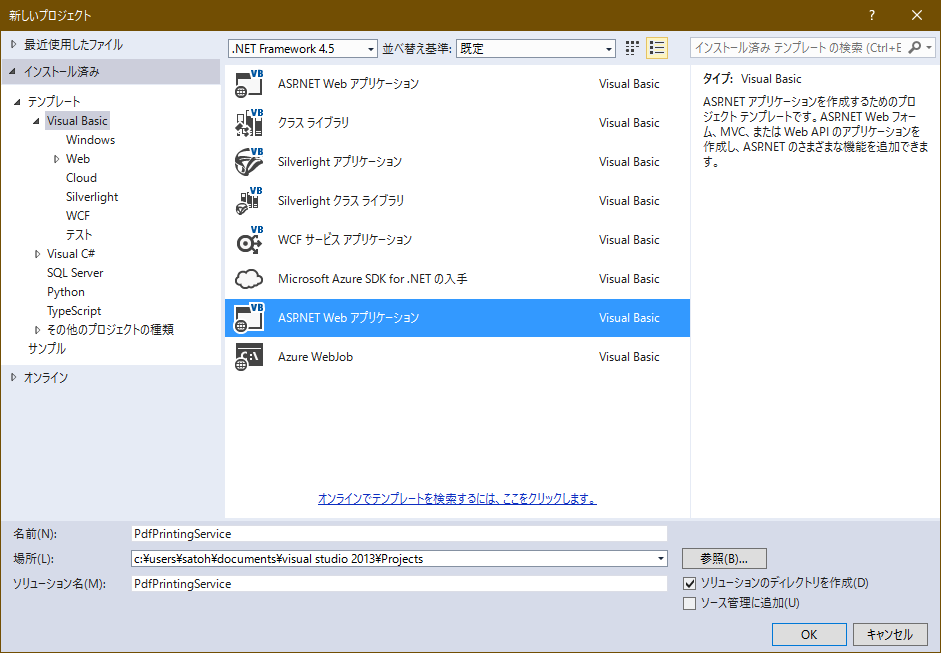Select SQL Server in the template tree
The width and height of the screenshot is (941, 653).
coord(75,273)
